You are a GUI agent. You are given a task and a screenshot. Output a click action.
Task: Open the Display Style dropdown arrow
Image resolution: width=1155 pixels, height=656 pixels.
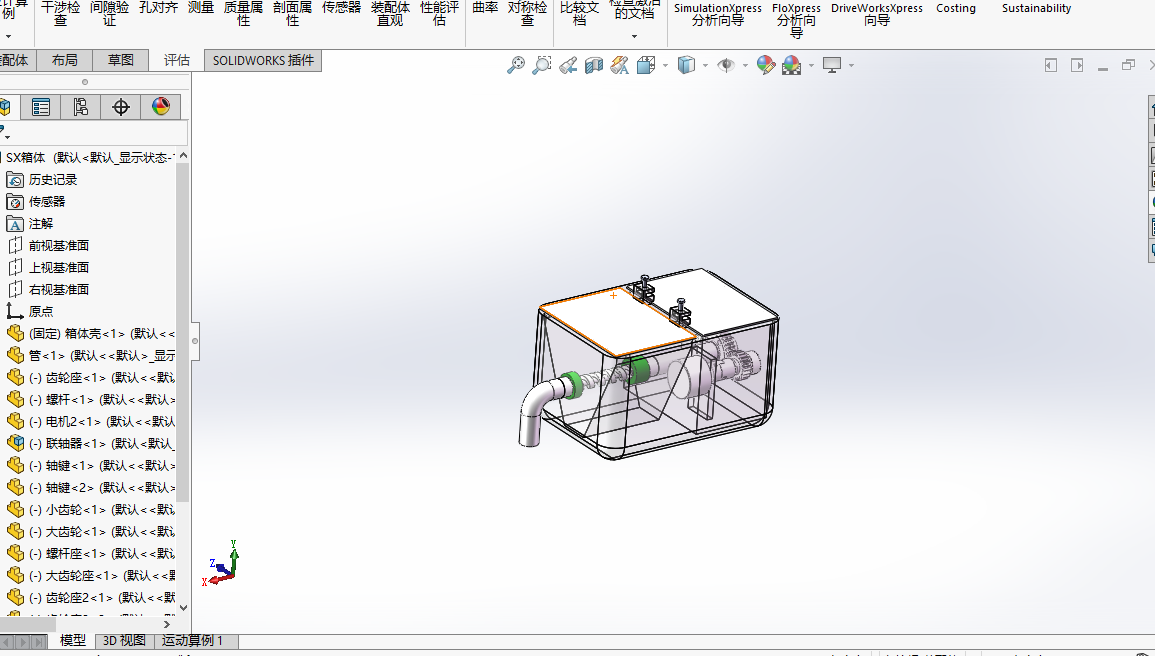point(705,66)
